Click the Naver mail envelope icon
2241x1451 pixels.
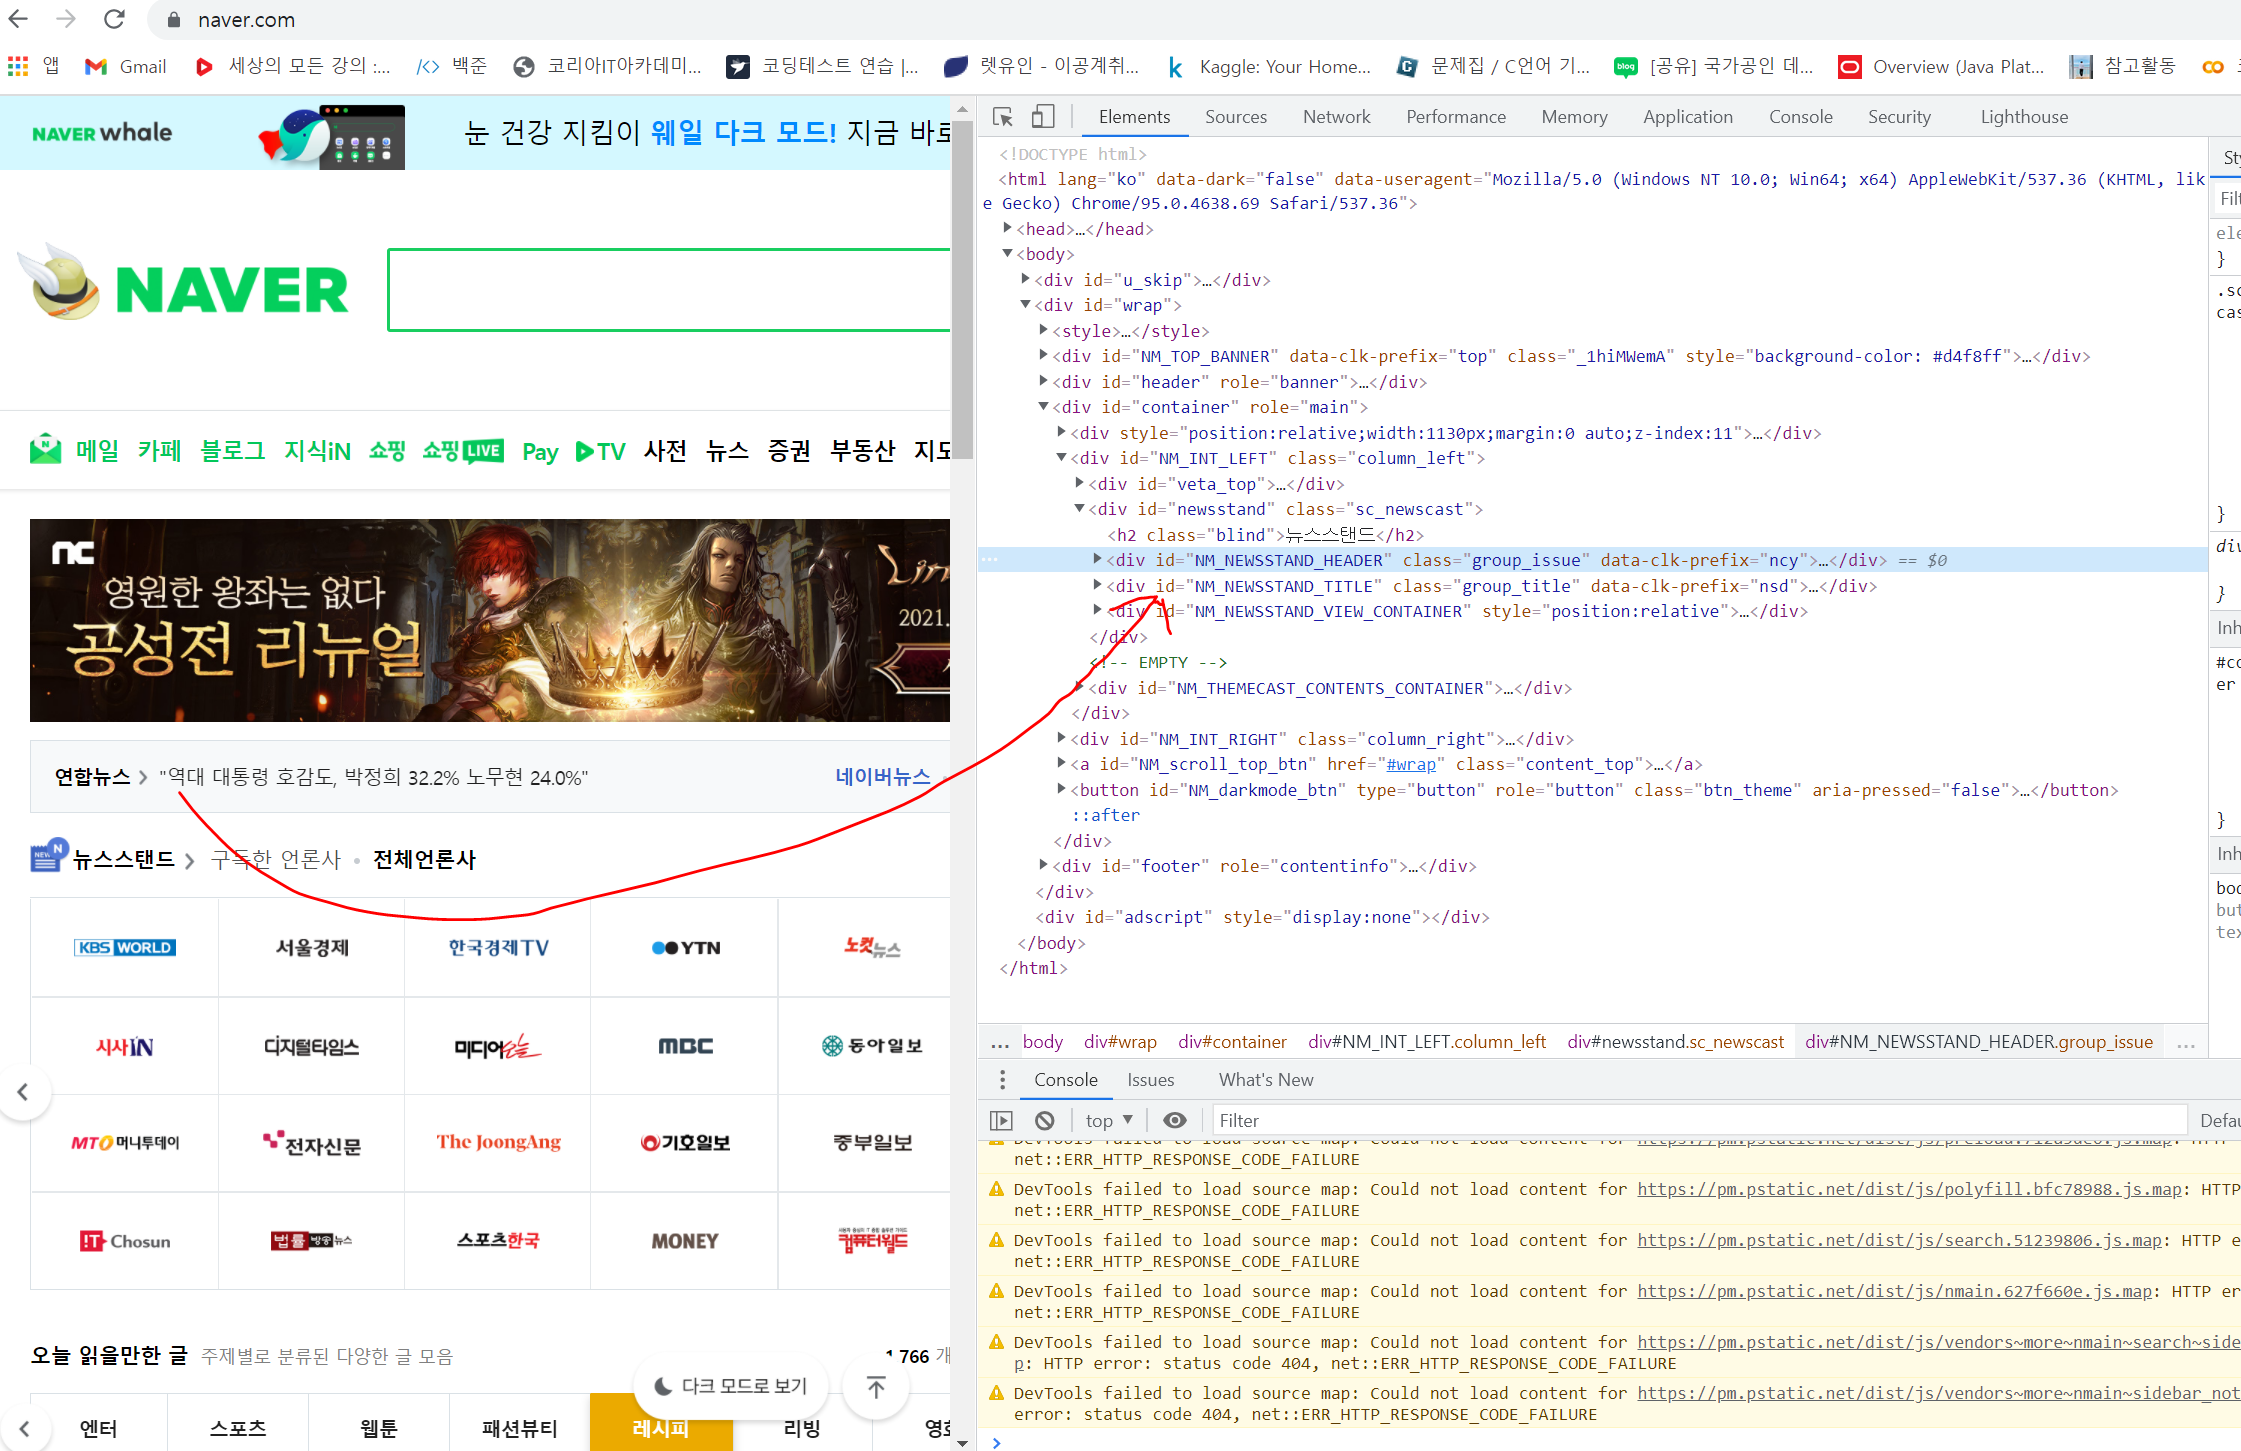pyautogui.click(x=45, y=450)
